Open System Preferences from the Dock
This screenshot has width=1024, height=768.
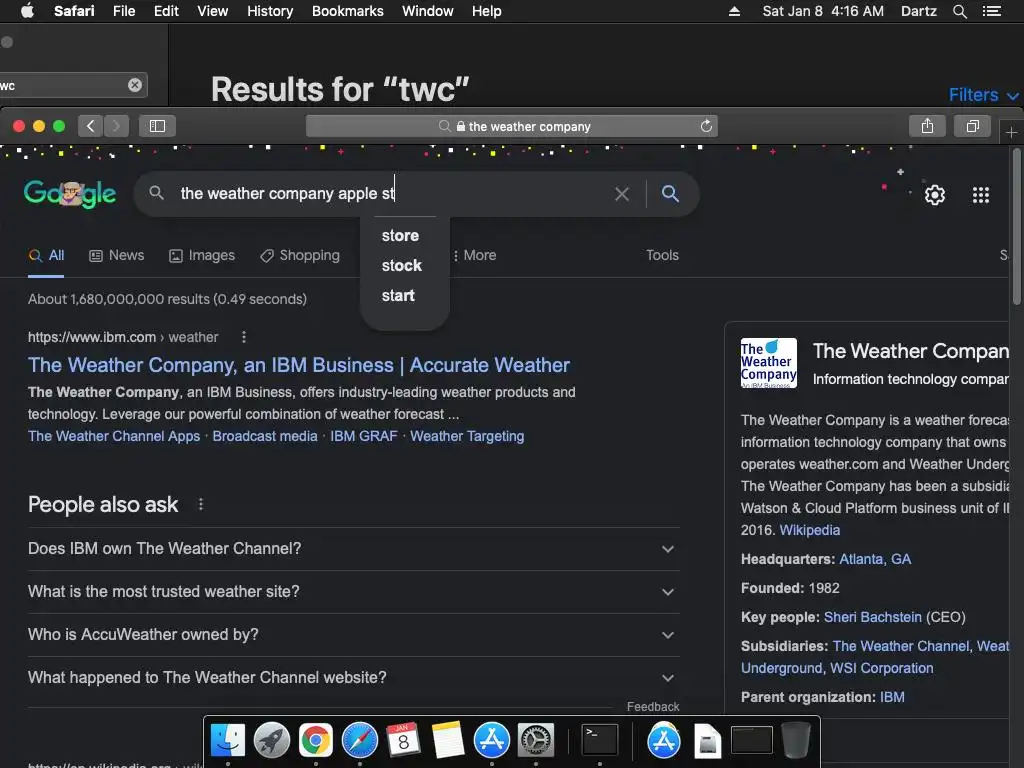(536, 741)
